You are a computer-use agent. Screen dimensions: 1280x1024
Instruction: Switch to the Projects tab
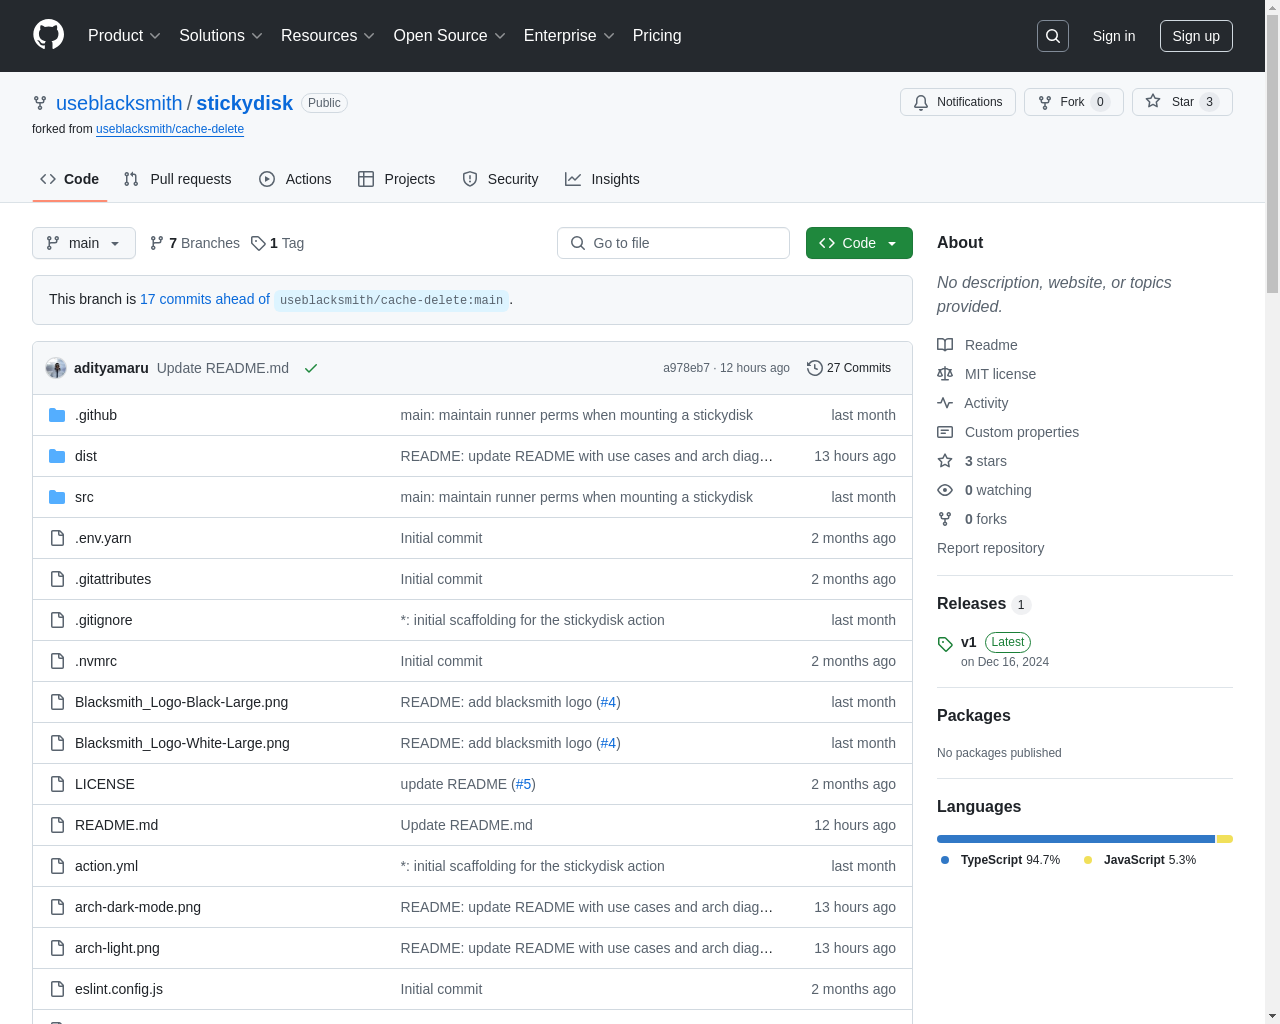pyautogui.click(x=396, y=179)
